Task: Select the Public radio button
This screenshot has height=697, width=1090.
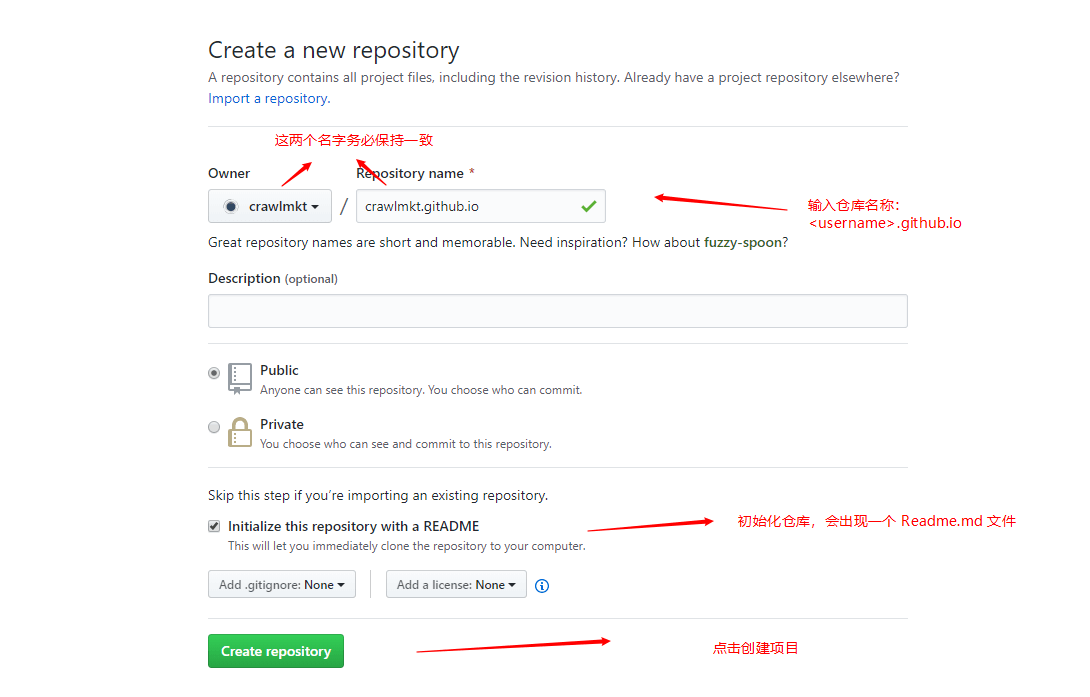Action: coord(214,373)
